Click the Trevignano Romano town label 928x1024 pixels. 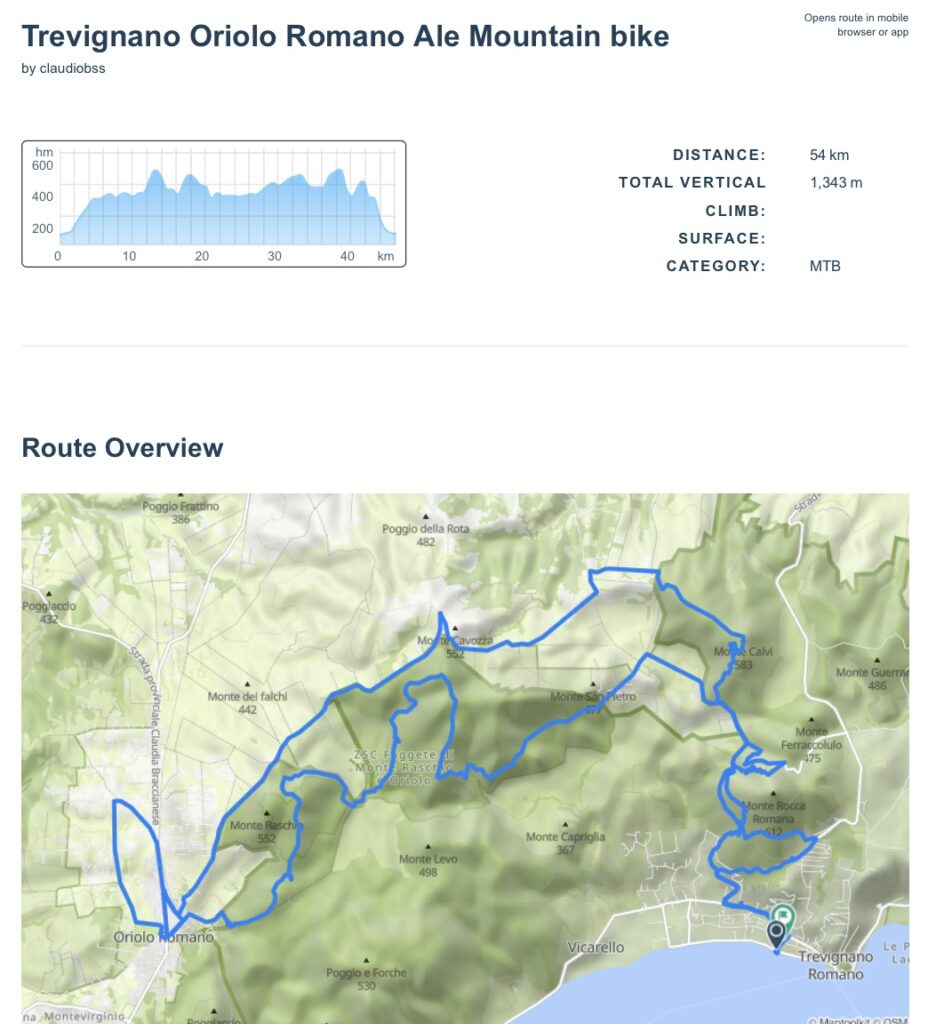(x=835, y=965)
